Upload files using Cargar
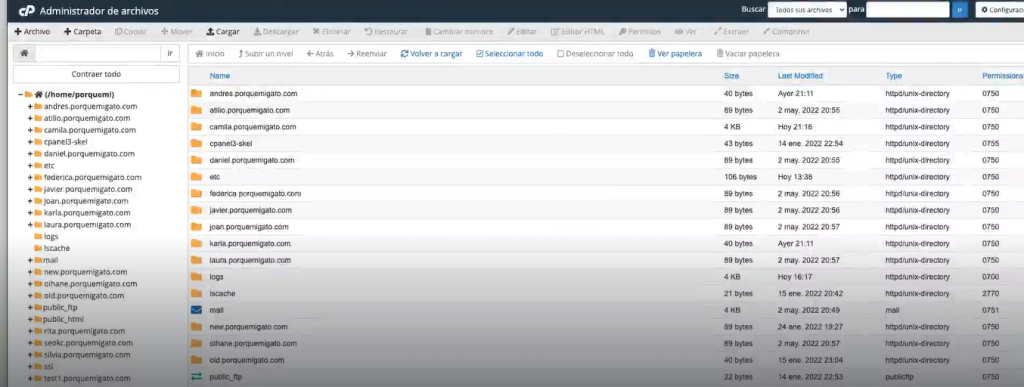The height and width of the screenshot is (387, 1024). 223,31
